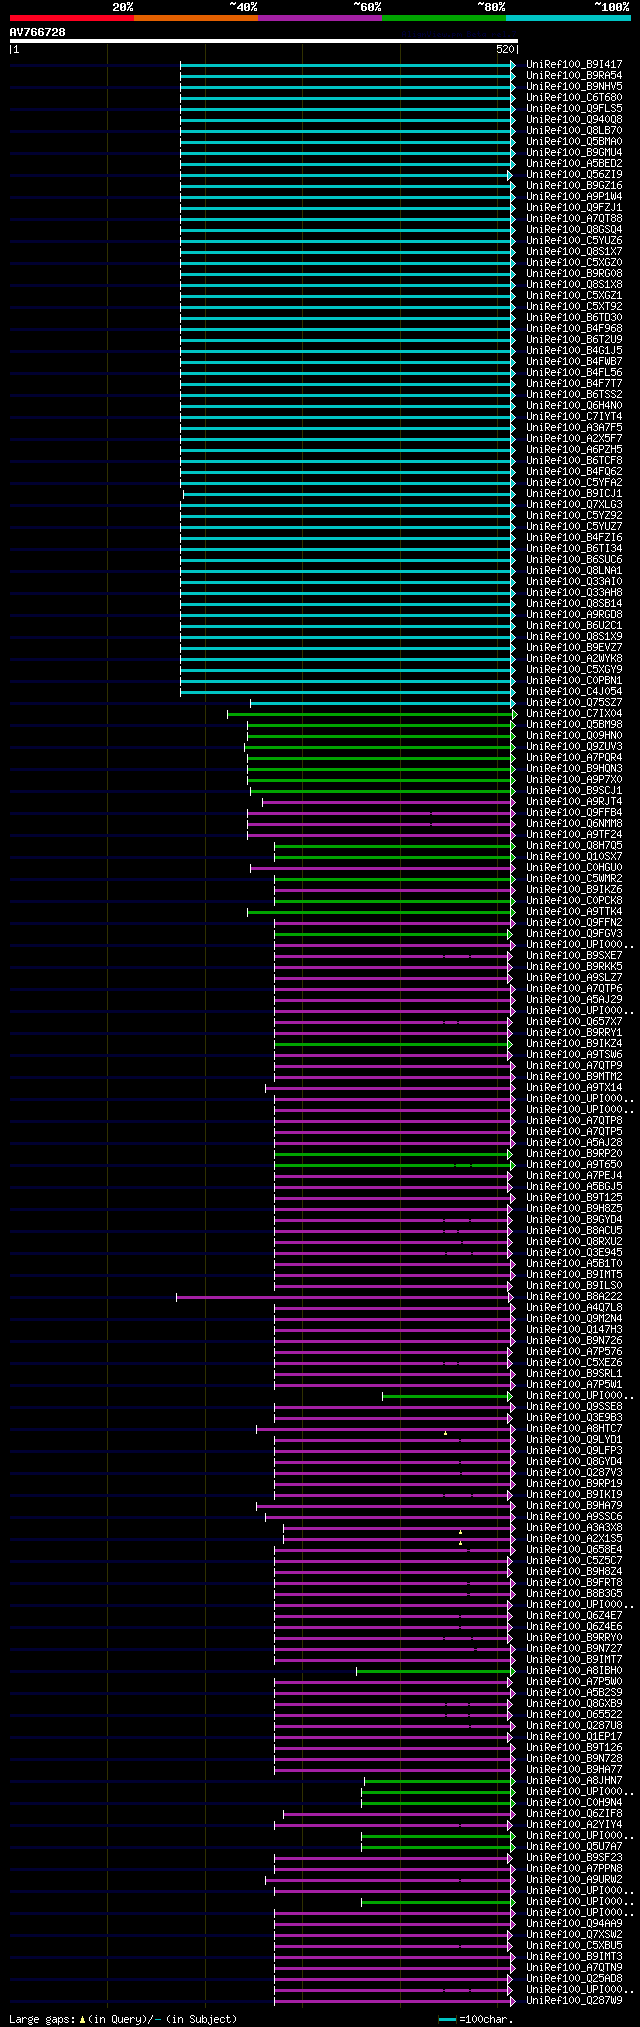Select hit label UniRef100_A9TX14
This screenshot has width=640, height=2027.
tap(574, 1087)
